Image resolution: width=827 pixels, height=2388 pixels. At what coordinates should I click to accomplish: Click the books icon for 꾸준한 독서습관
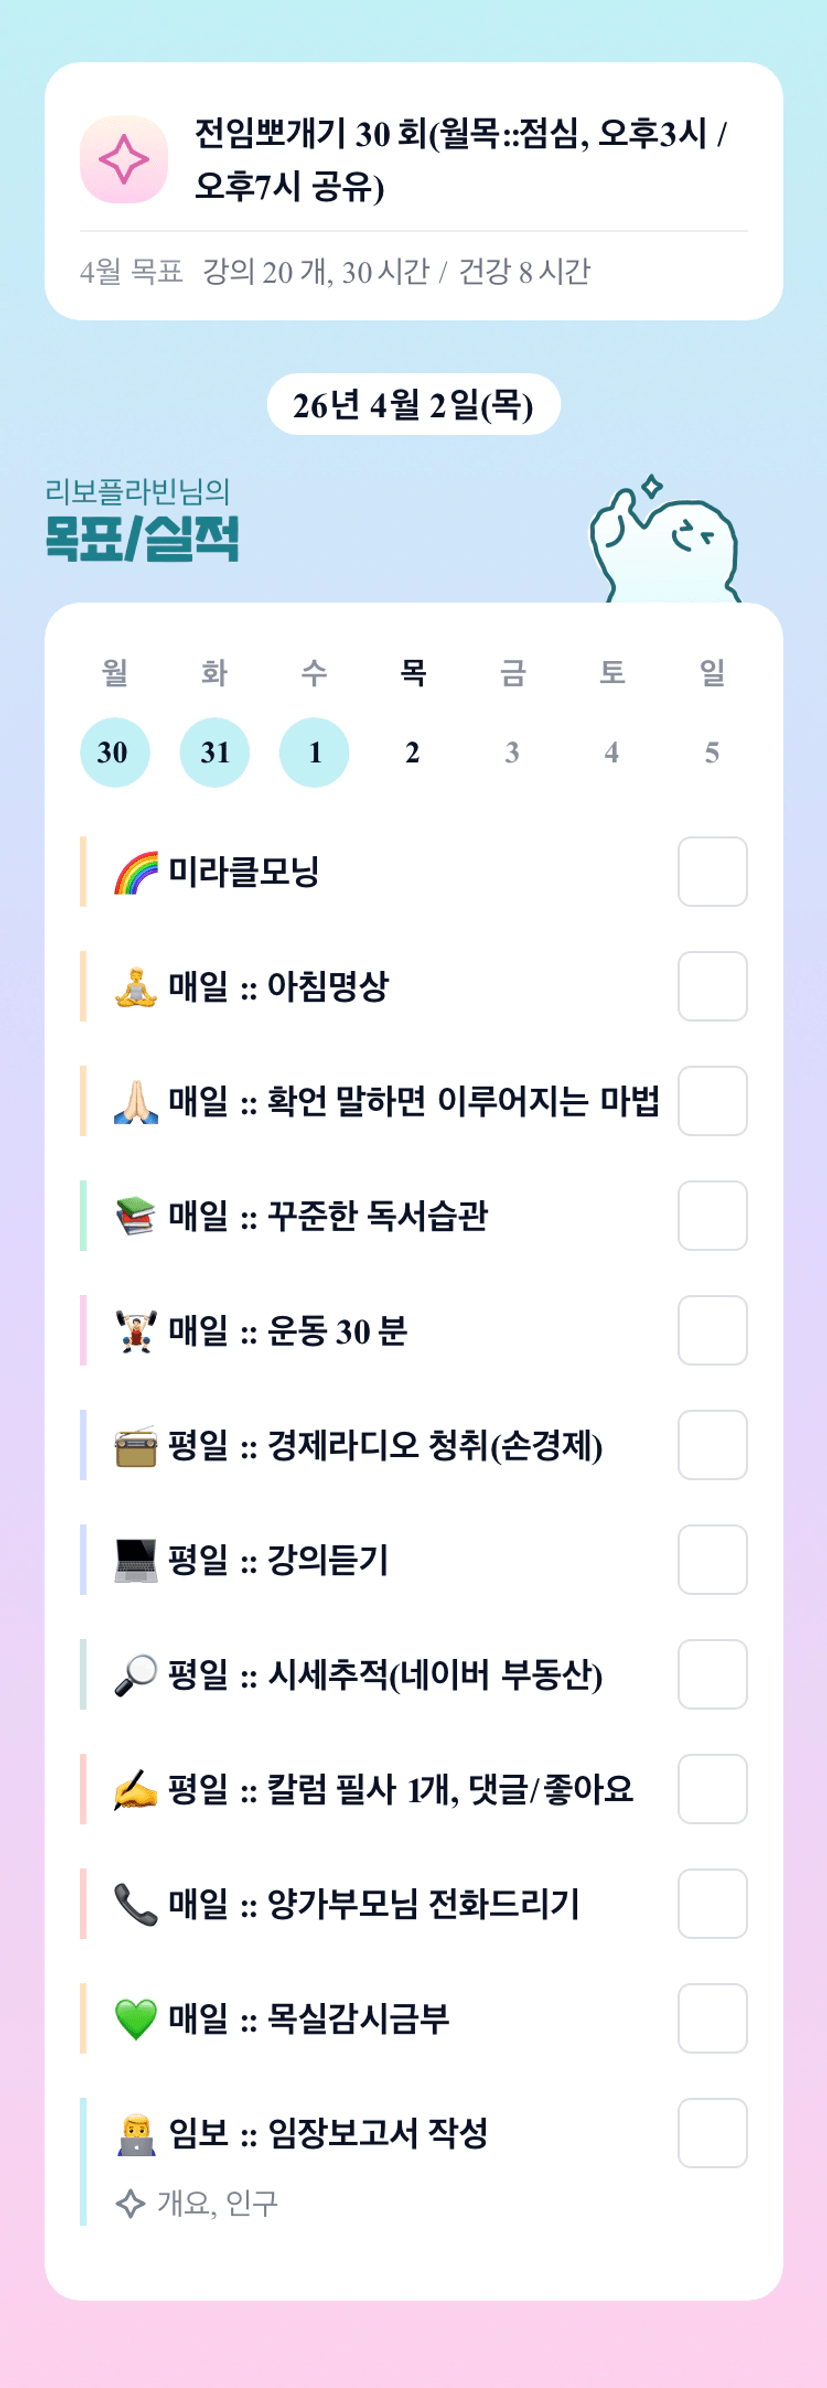click(x=136, y=1217)
